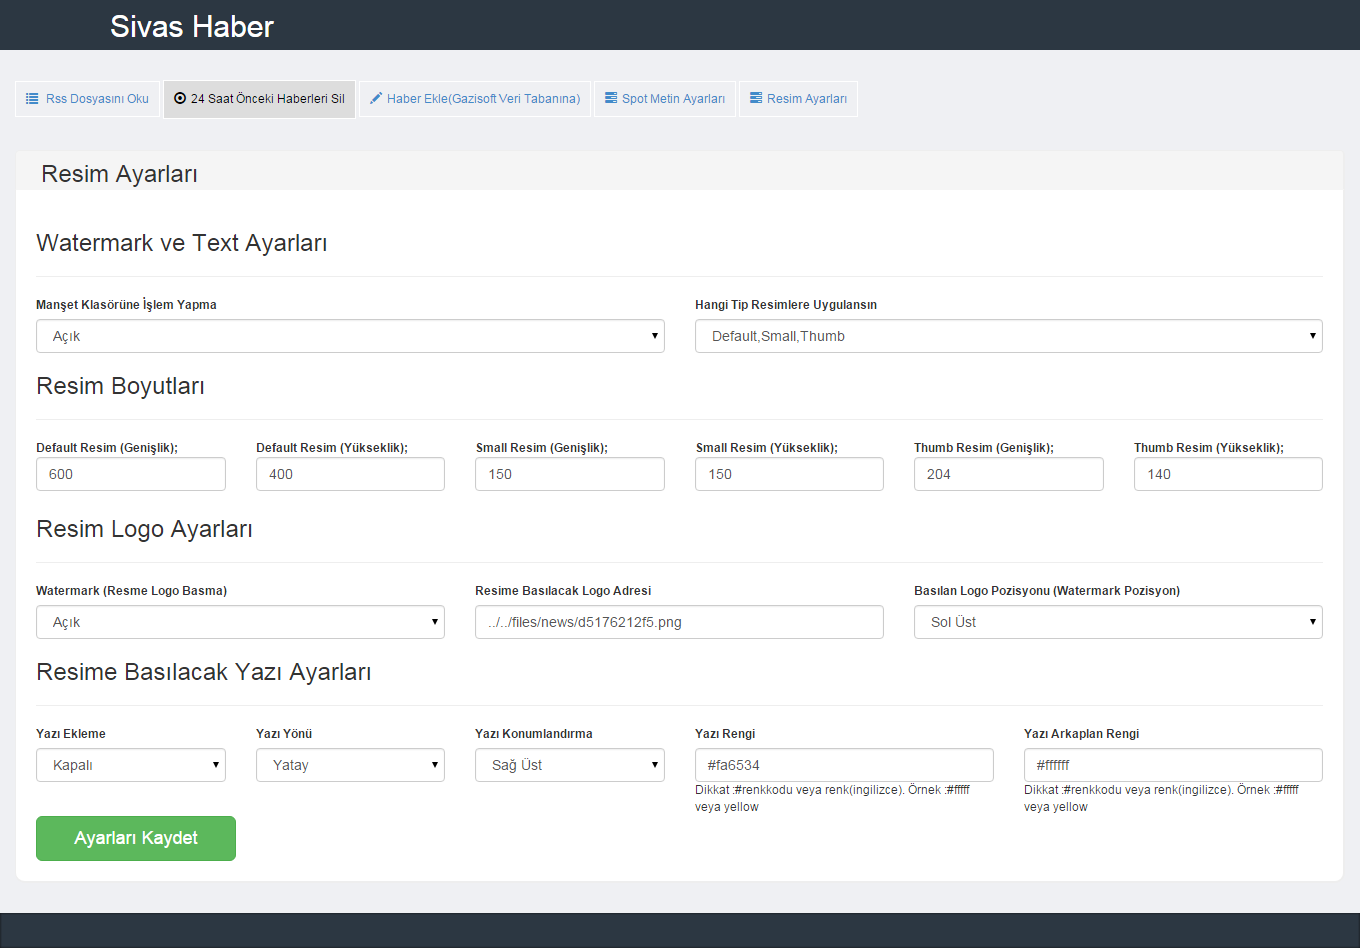Click Resime Basılacak Logo Adresi field

(x=679, y=622)
